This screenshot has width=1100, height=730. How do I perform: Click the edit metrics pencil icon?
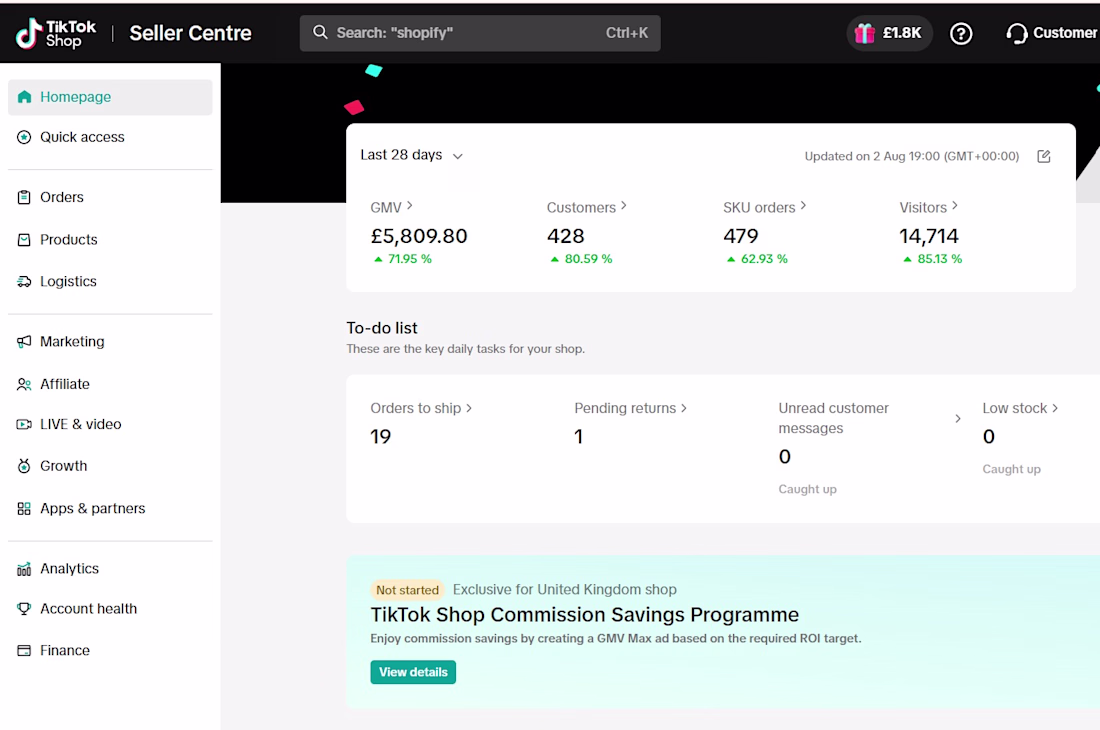point(1044,156)
